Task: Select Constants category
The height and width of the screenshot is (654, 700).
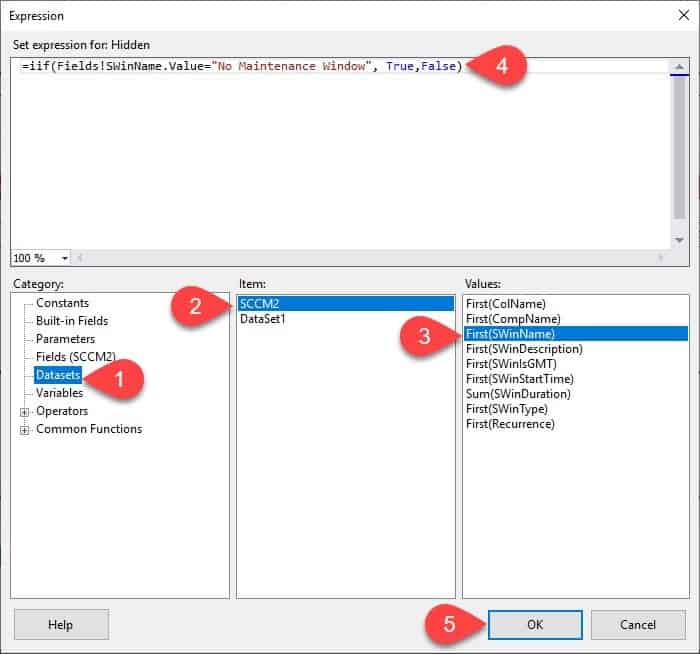Action: coord(62,303)
